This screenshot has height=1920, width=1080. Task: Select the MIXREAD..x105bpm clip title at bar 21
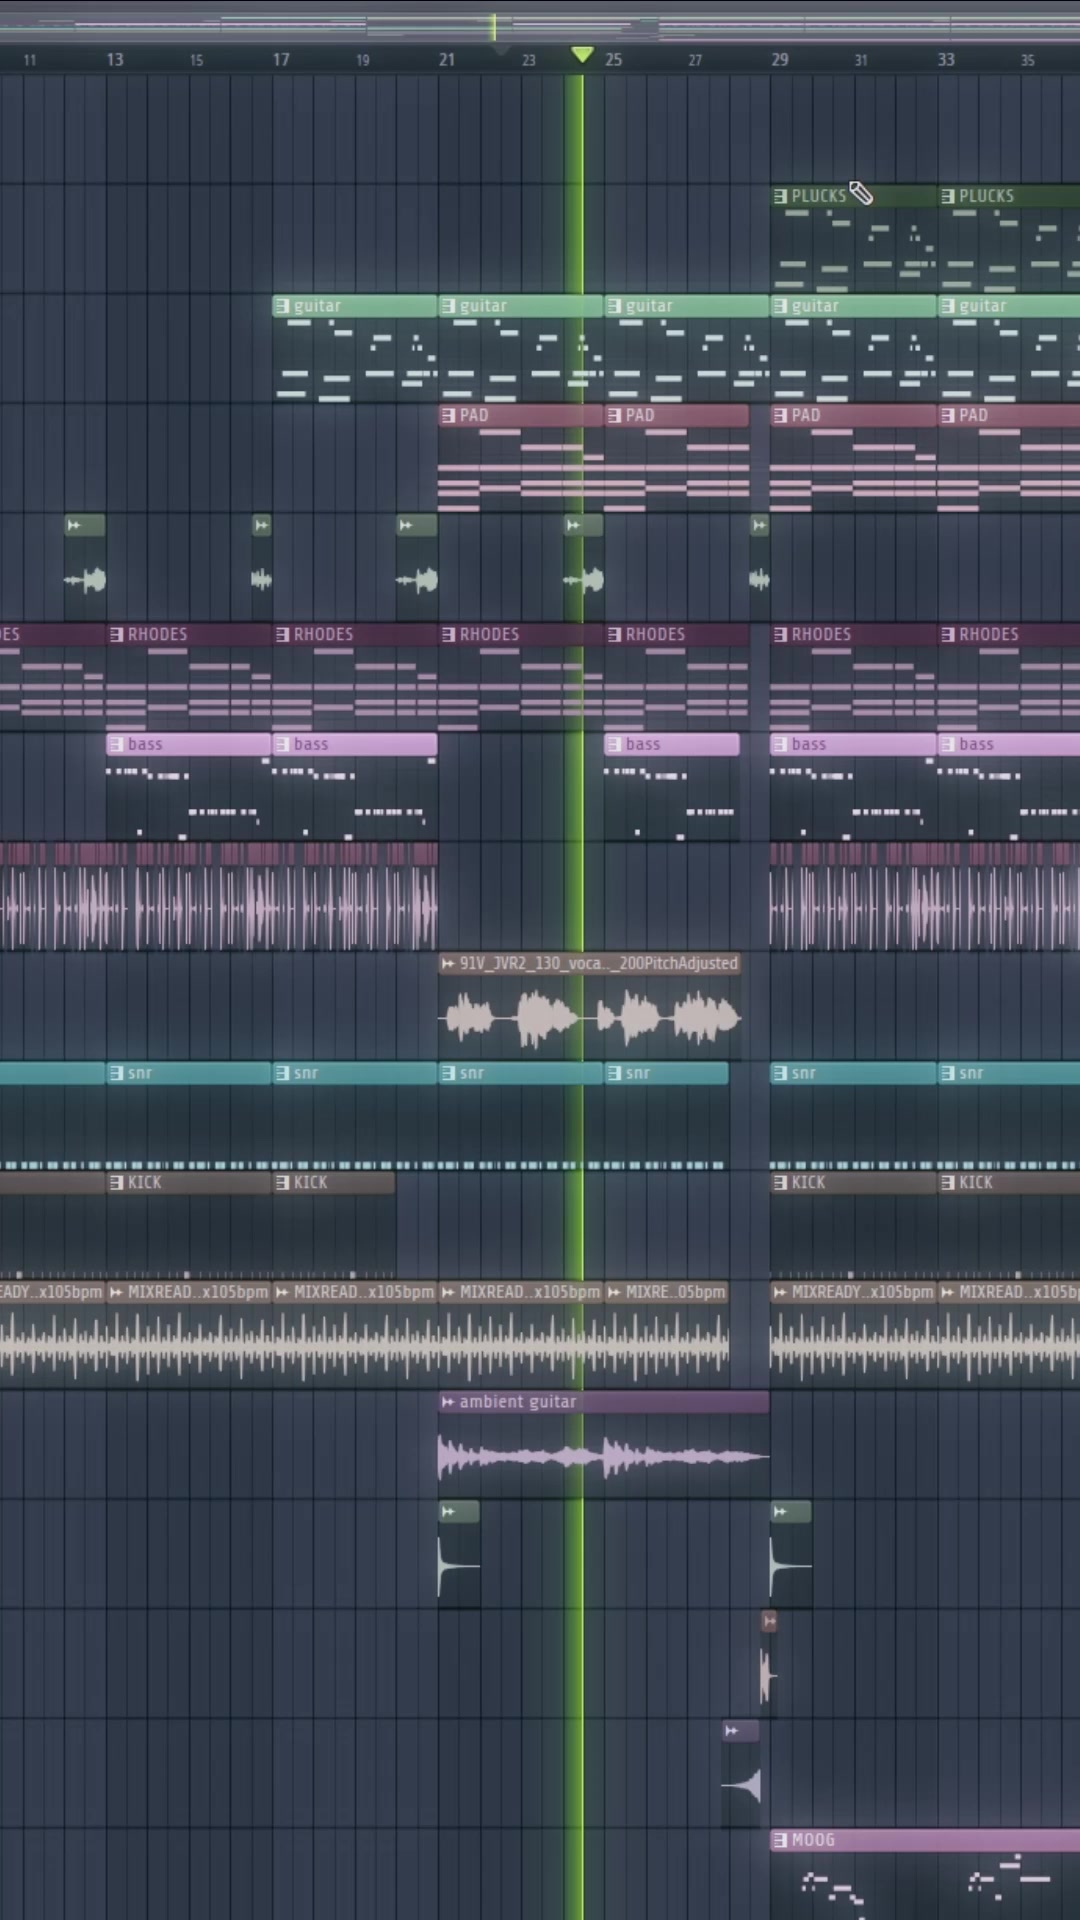(x=529, y=1292)
